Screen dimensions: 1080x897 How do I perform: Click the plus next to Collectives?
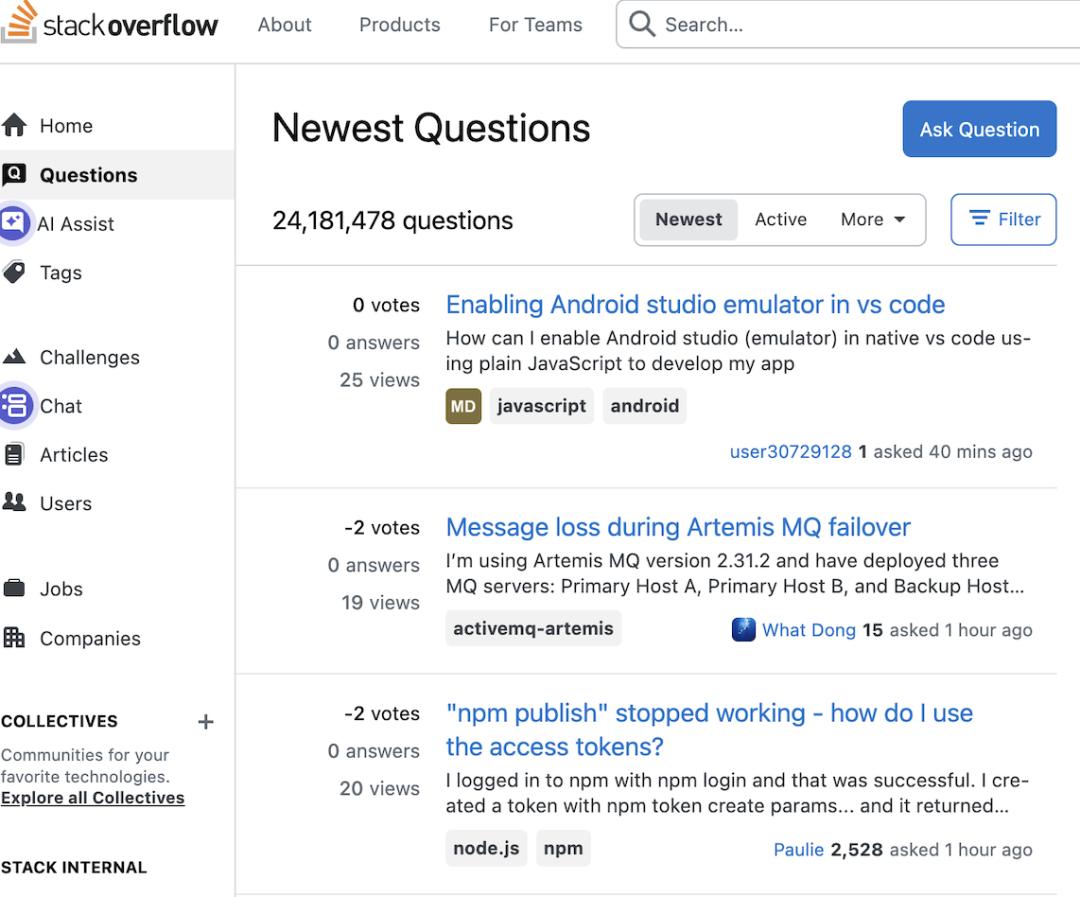point(205,721)
